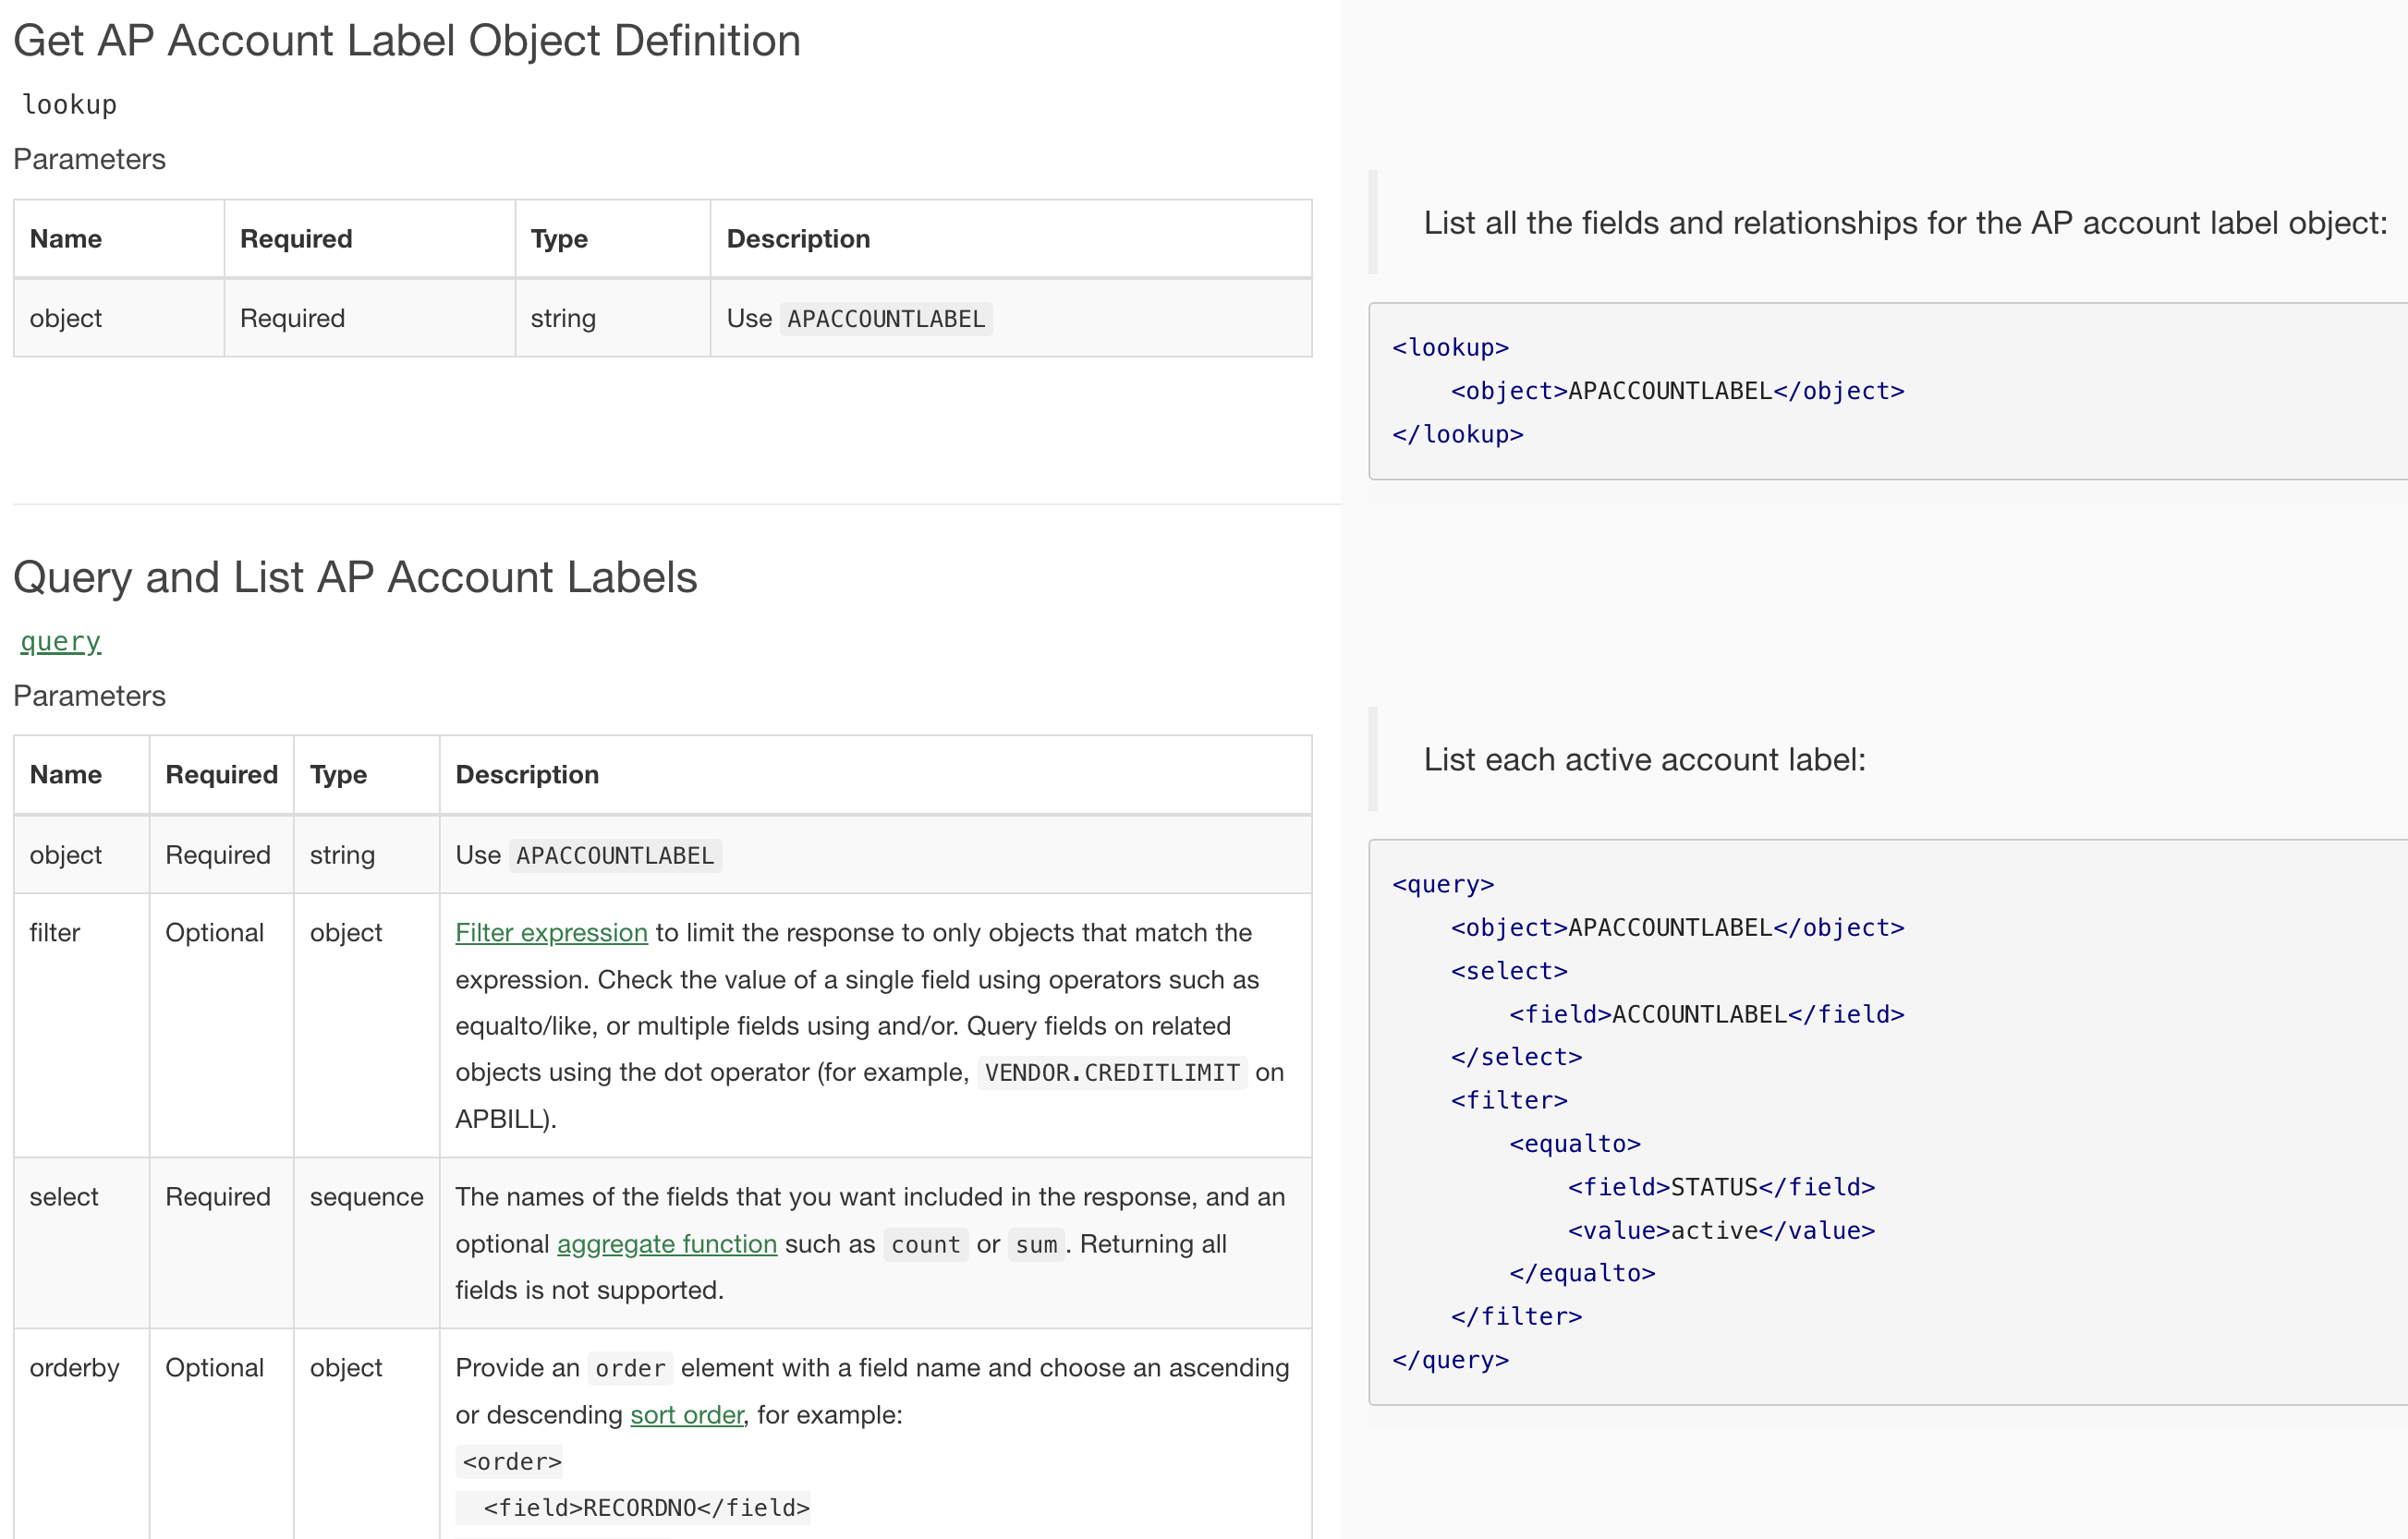Open the aggregate function link
This screenshot has height=1539, width=2408.
click(666, 1243)
